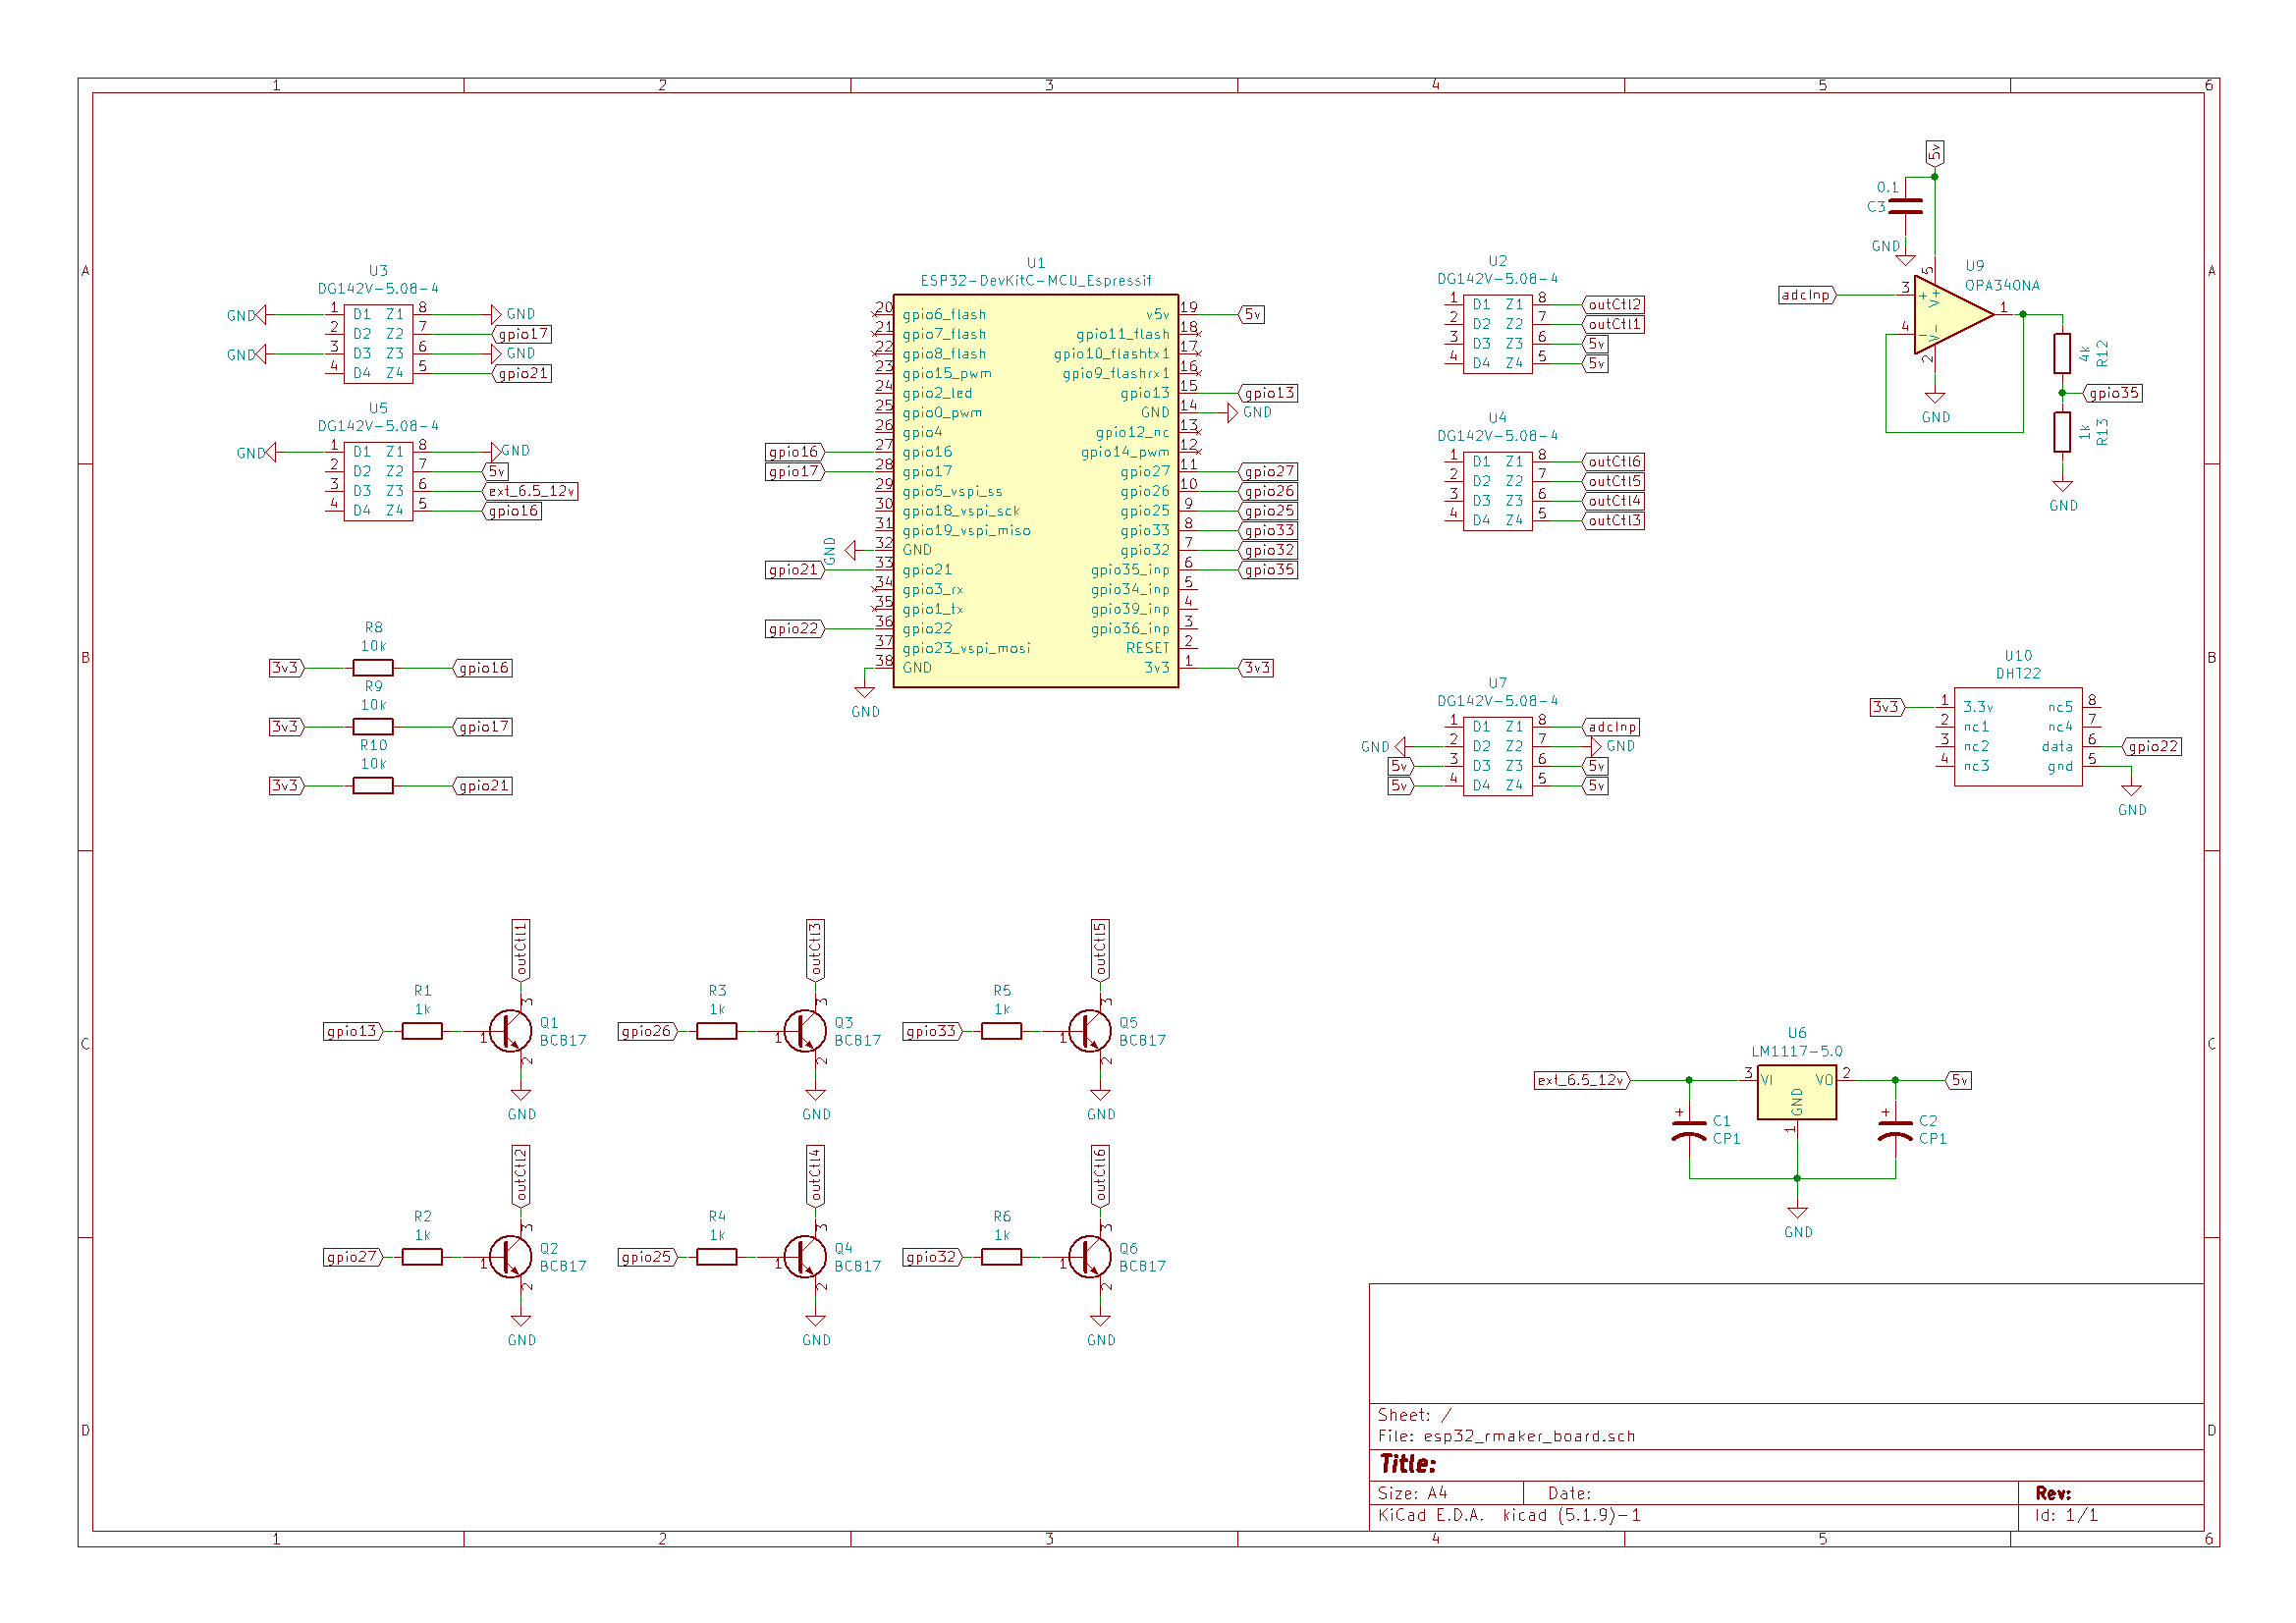The height and width of the screenshot is (1623, 2296).
Task: Select the U10 DHT22 sensor block
Action: click(x=2017, y=737)
